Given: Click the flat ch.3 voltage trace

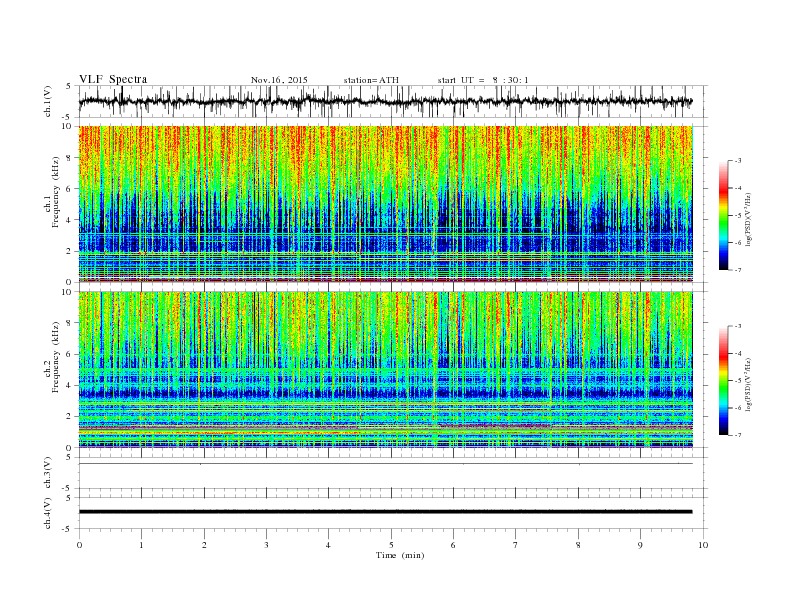Looking at the screenshot, I should pyautogui.click(x=385, y=464).
